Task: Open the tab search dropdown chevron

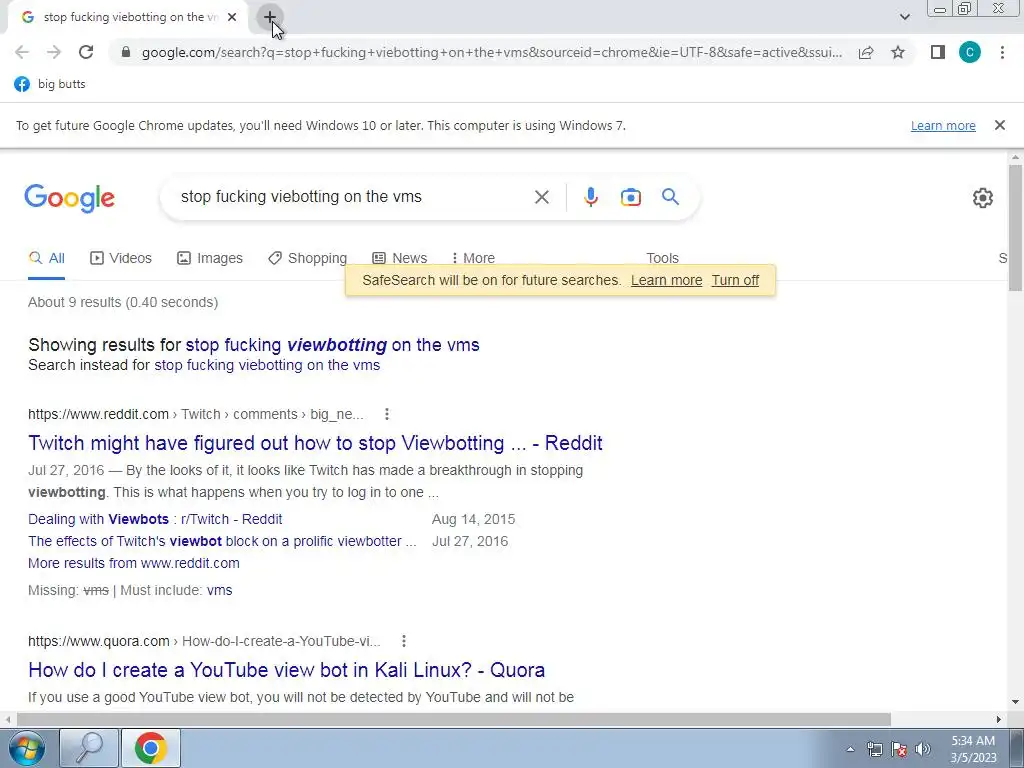Action: [904, 17]
